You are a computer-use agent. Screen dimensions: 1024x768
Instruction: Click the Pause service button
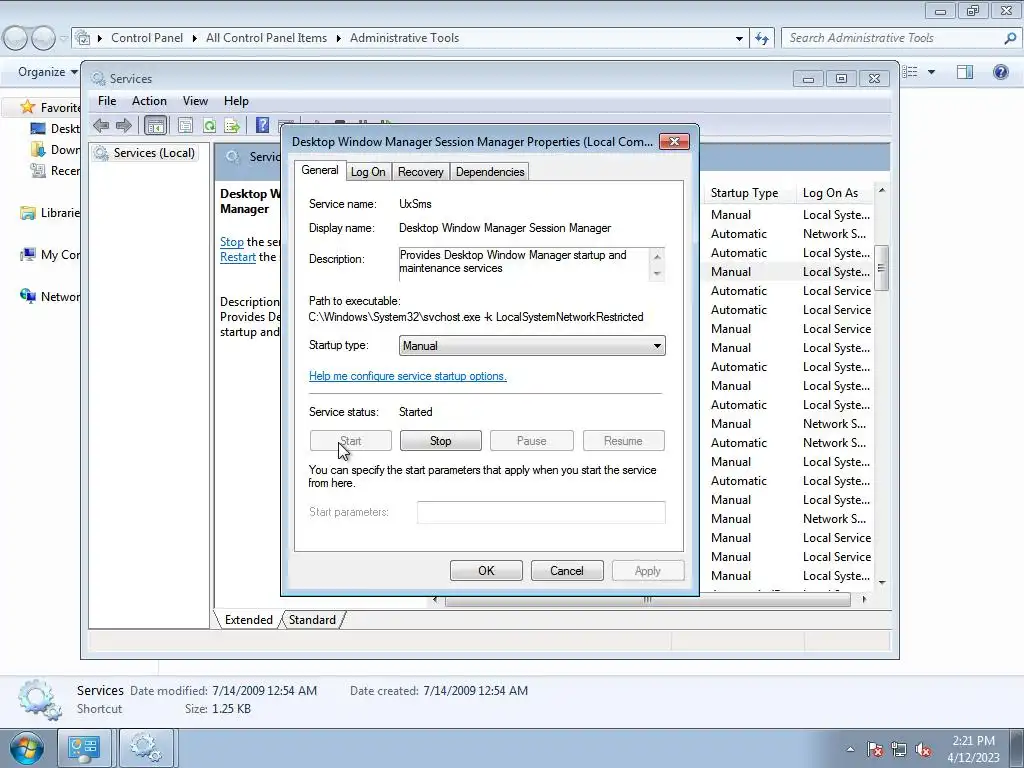[x=531, y=441]
